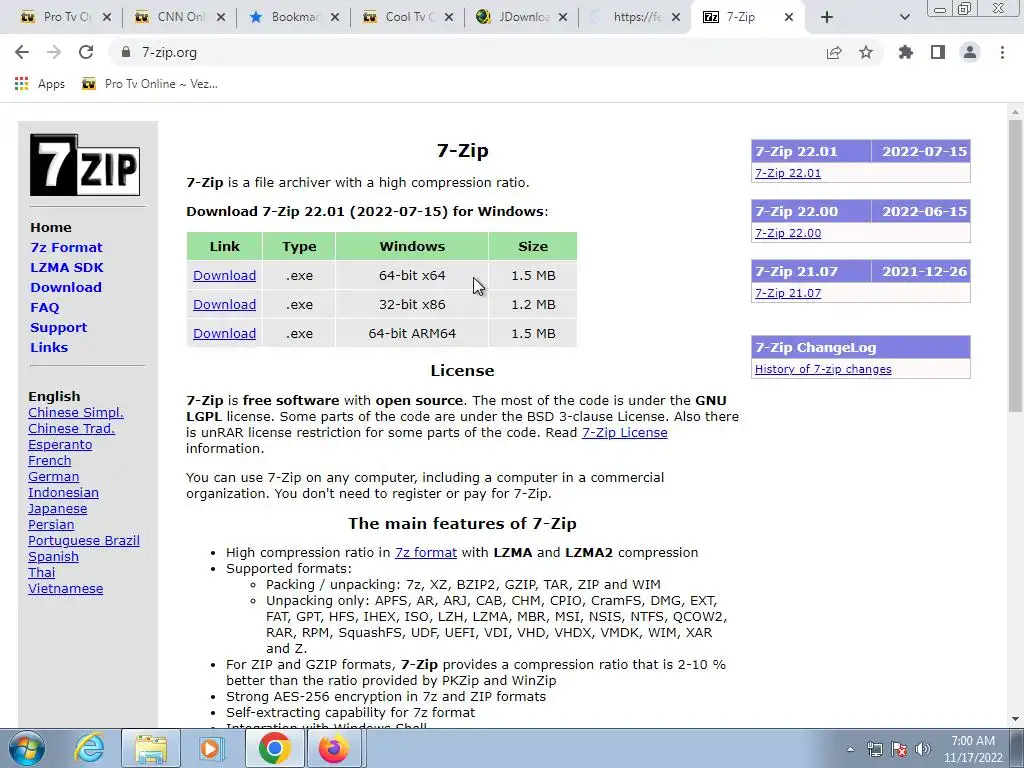Viewport: 1024px width, 768px height.
Task: Open the Extensions puzzle icon
Action: coord(906,52)
